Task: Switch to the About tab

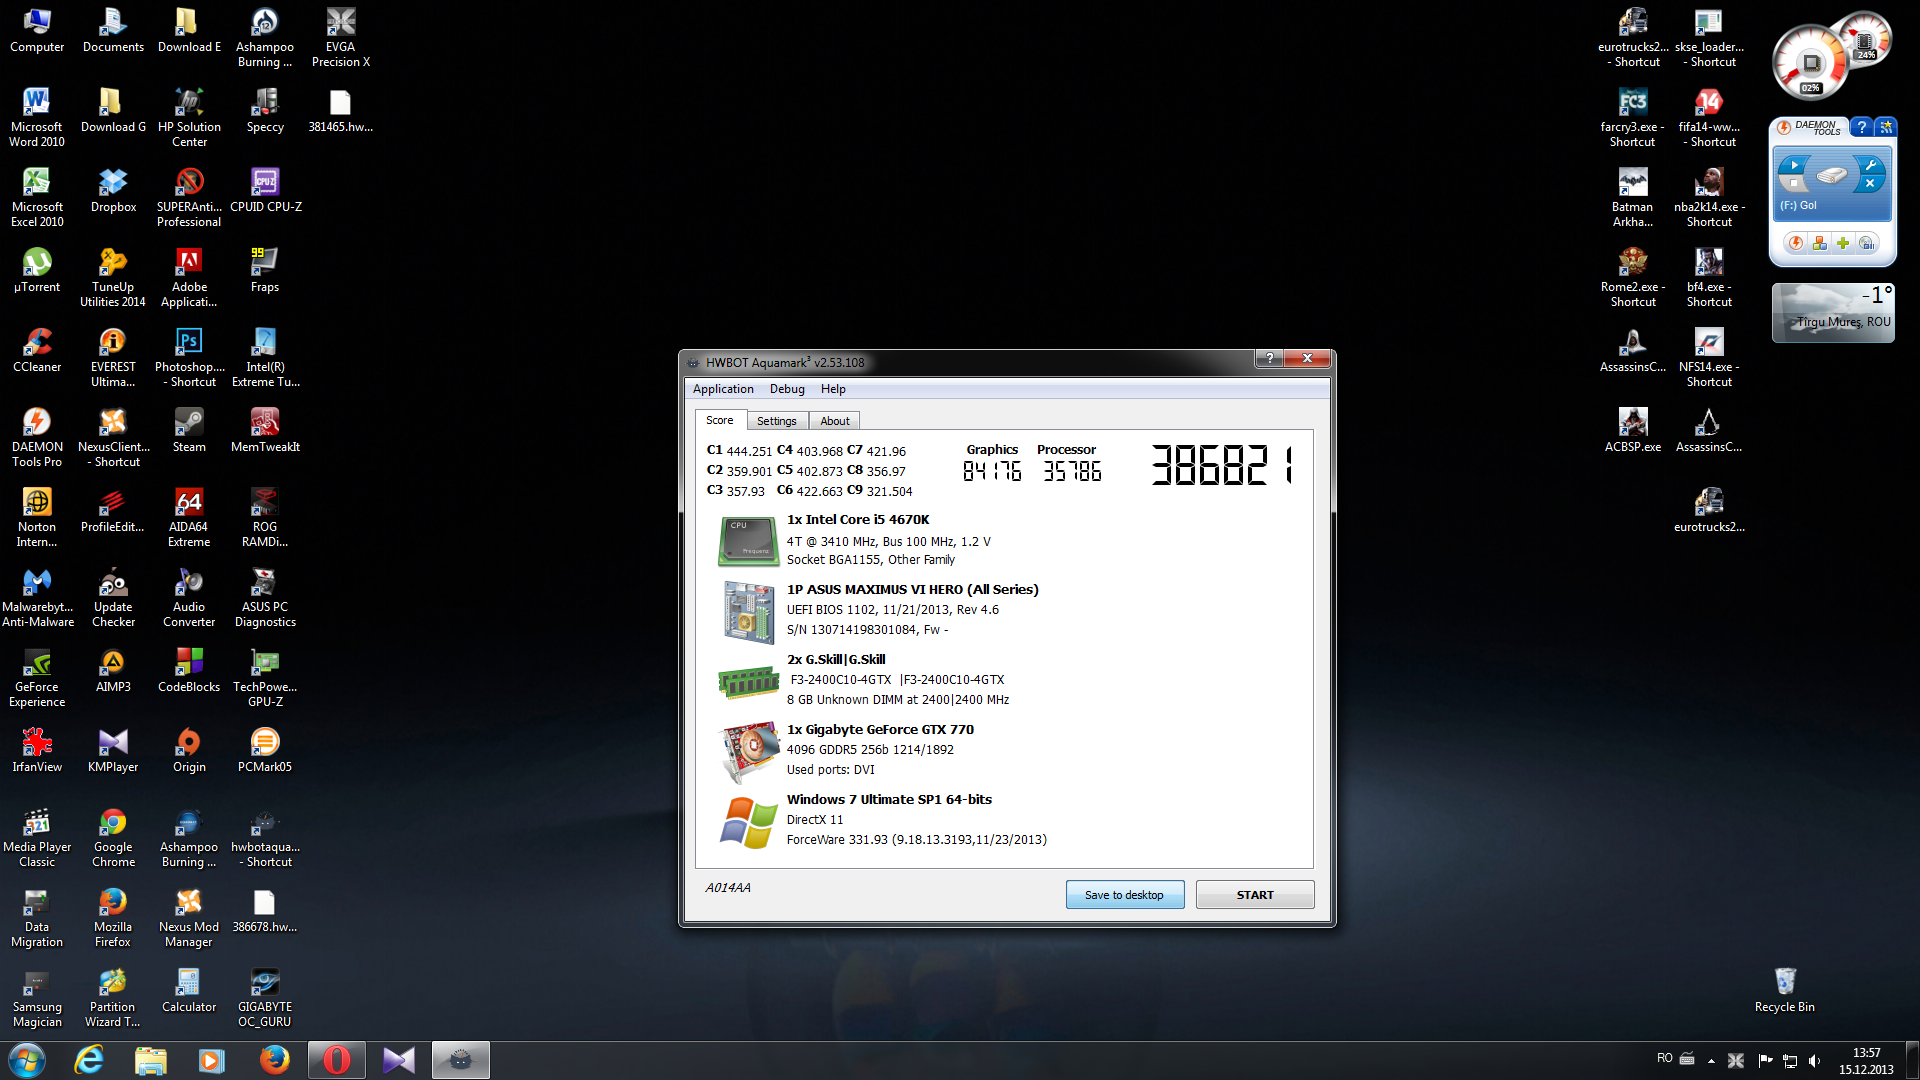Action: point(835,421)
